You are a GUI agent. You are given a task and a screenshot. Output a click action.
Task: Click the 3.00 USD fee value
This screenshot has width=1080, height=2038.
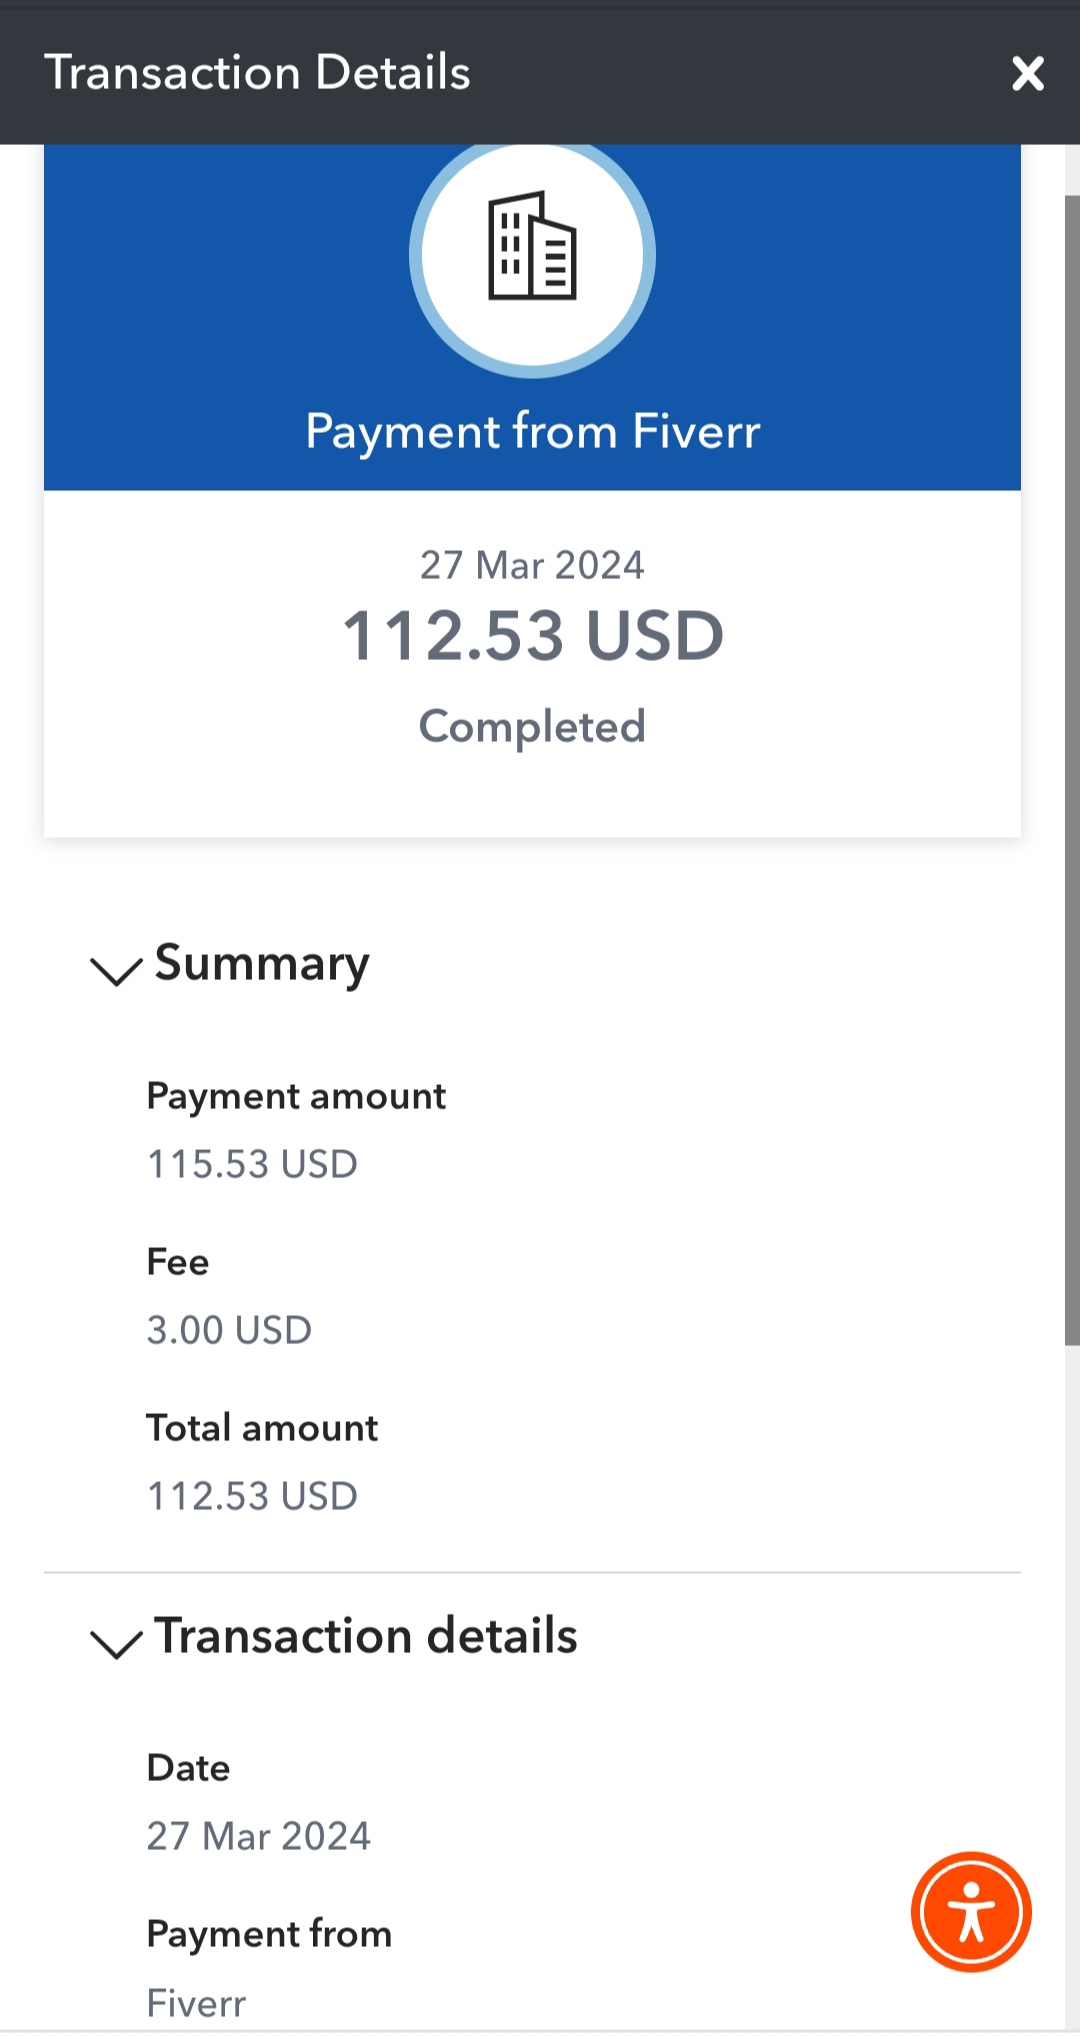tap(229, 1330)
